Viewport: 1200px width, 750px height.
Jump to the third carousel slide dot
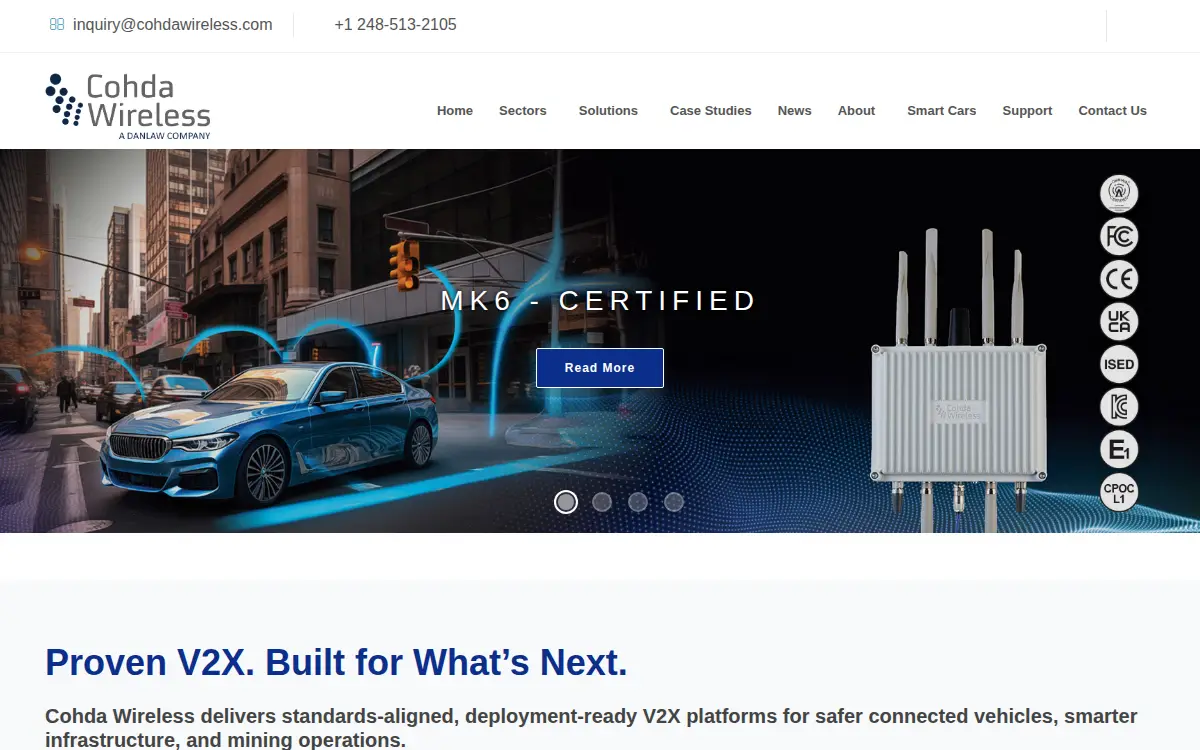click(x=638, y=502)
